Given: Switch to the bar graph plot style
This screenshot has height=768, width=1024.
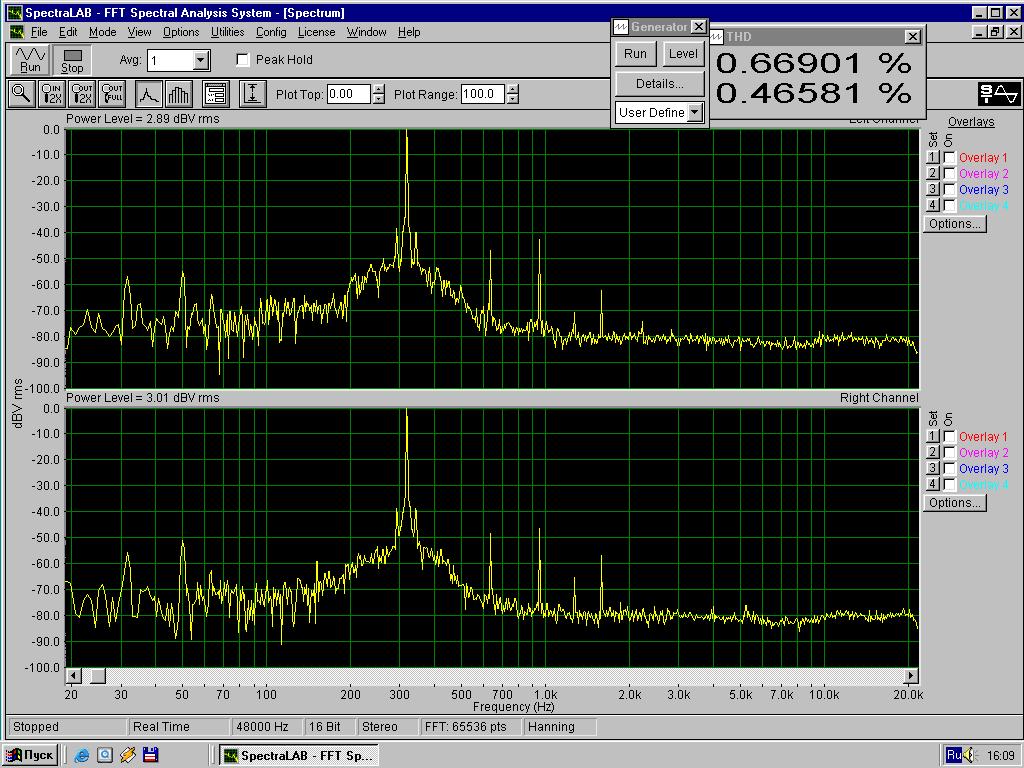Looking at the screenshot, I should (x=178, y=94).
